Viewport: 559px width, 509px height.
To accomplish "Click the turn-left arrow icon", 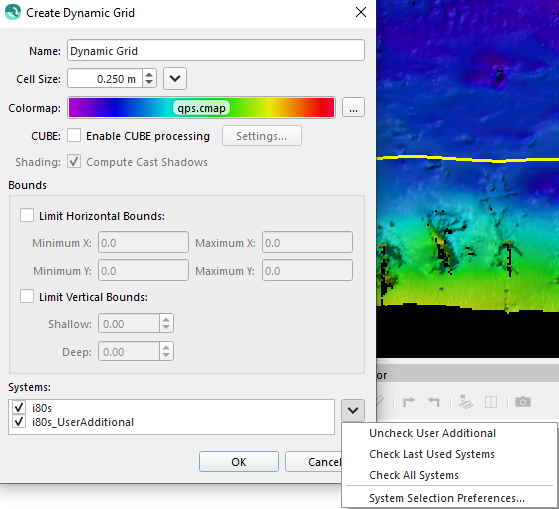I will click(x=433, y=402).
